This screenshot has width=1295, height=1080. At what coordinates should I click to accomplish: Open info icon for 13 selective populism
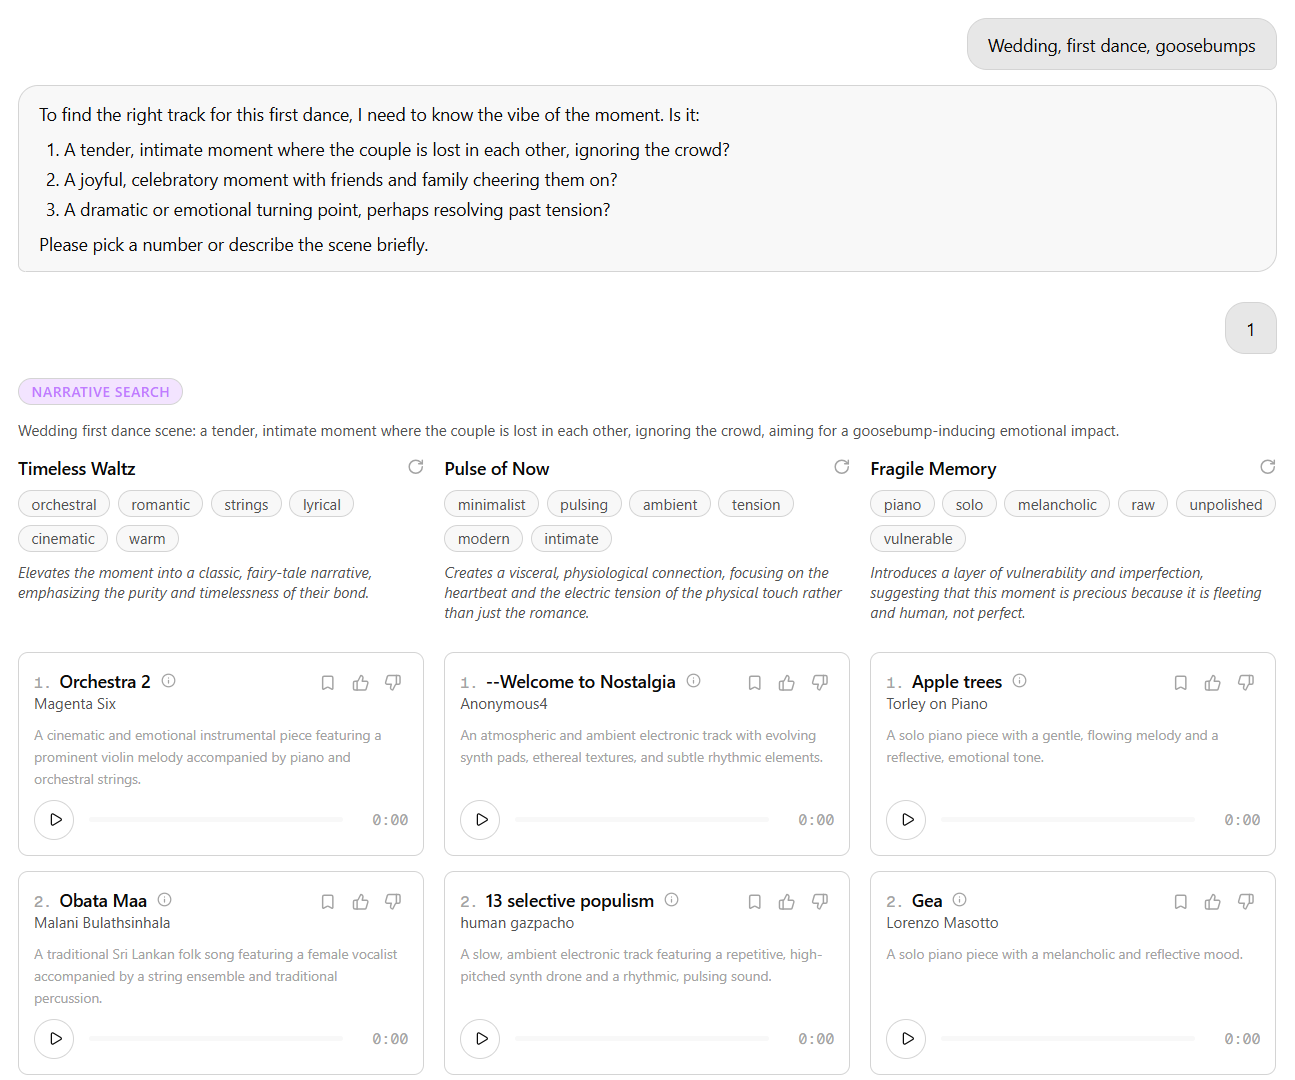tap(672, 900)
